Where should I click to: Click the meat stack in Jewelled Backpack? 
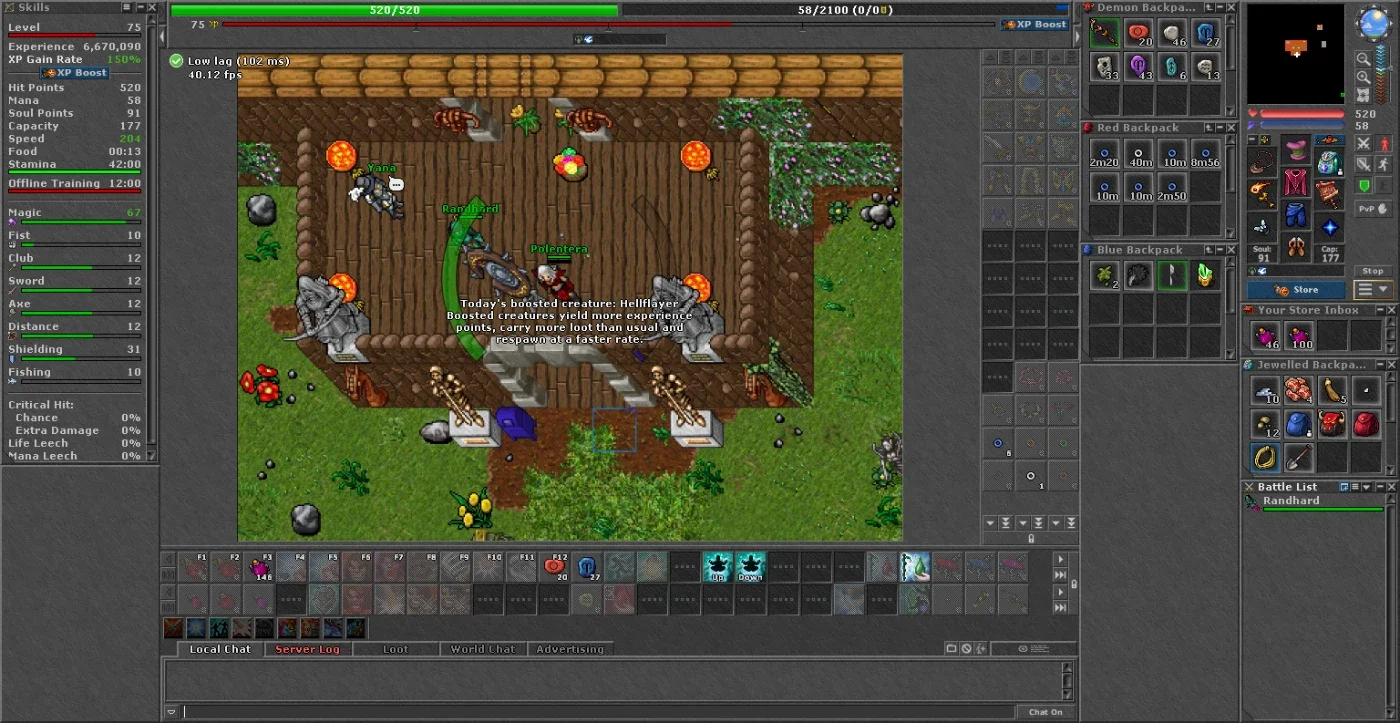pos(1298,390)
